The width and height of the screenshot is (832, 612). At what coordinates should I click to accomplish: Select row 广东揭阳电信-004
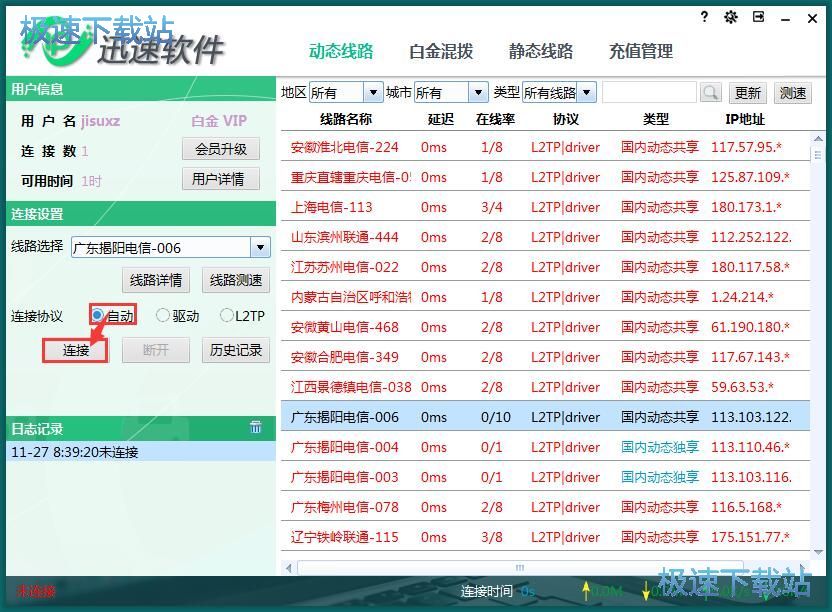pyautogui.click(x=545, y=446)
